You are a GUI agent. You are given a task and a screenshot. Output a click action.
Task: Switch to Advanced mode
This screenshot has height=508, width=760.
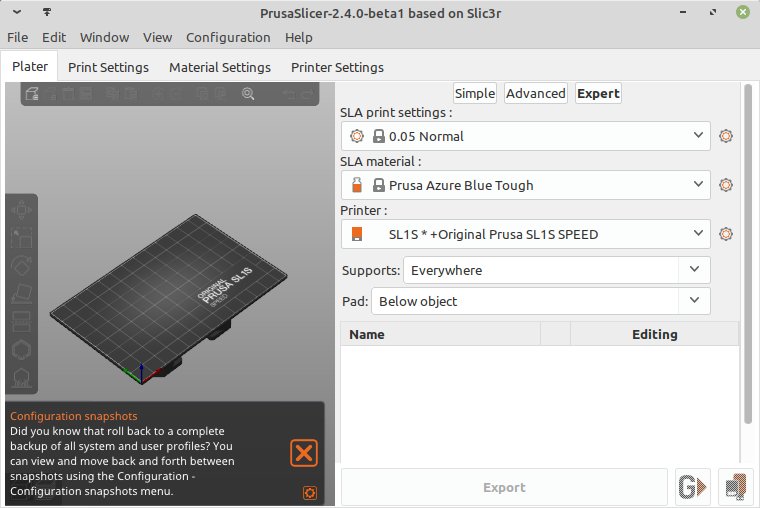[x=536, y=94]
